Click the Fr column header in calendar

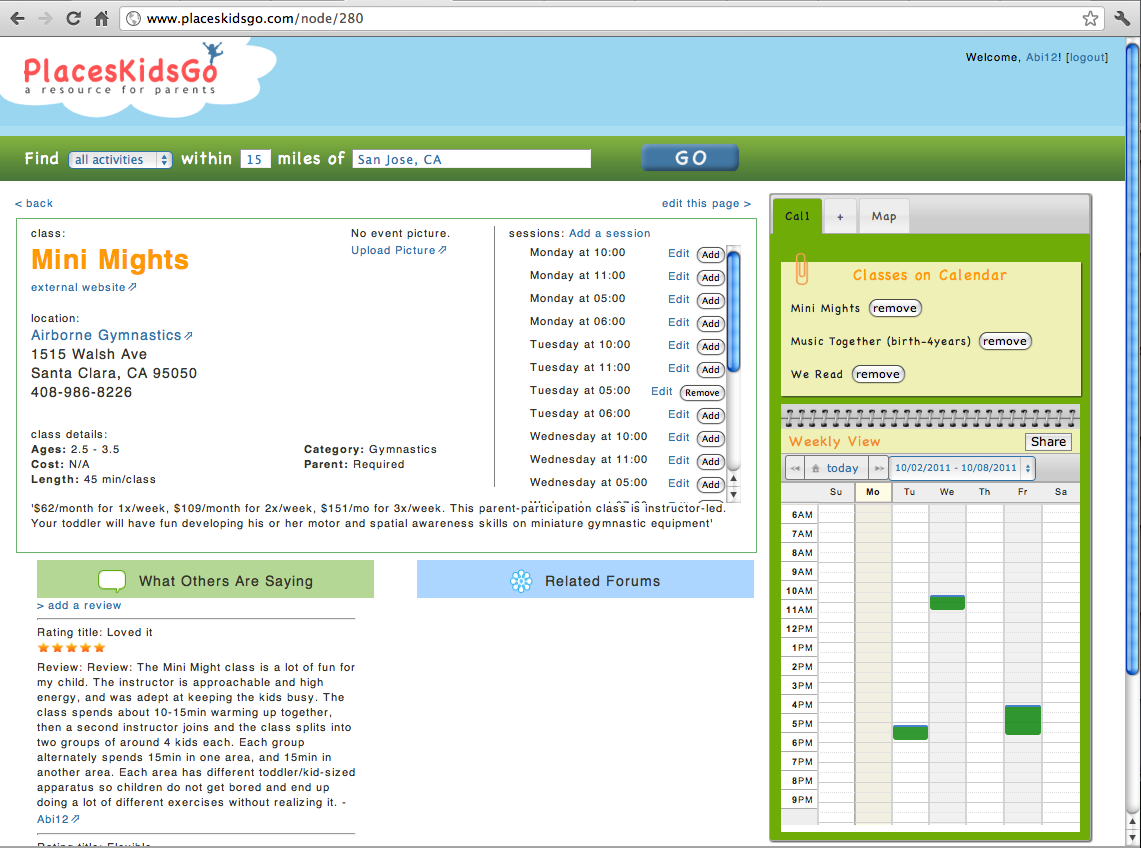click(x=1022, y=492)
